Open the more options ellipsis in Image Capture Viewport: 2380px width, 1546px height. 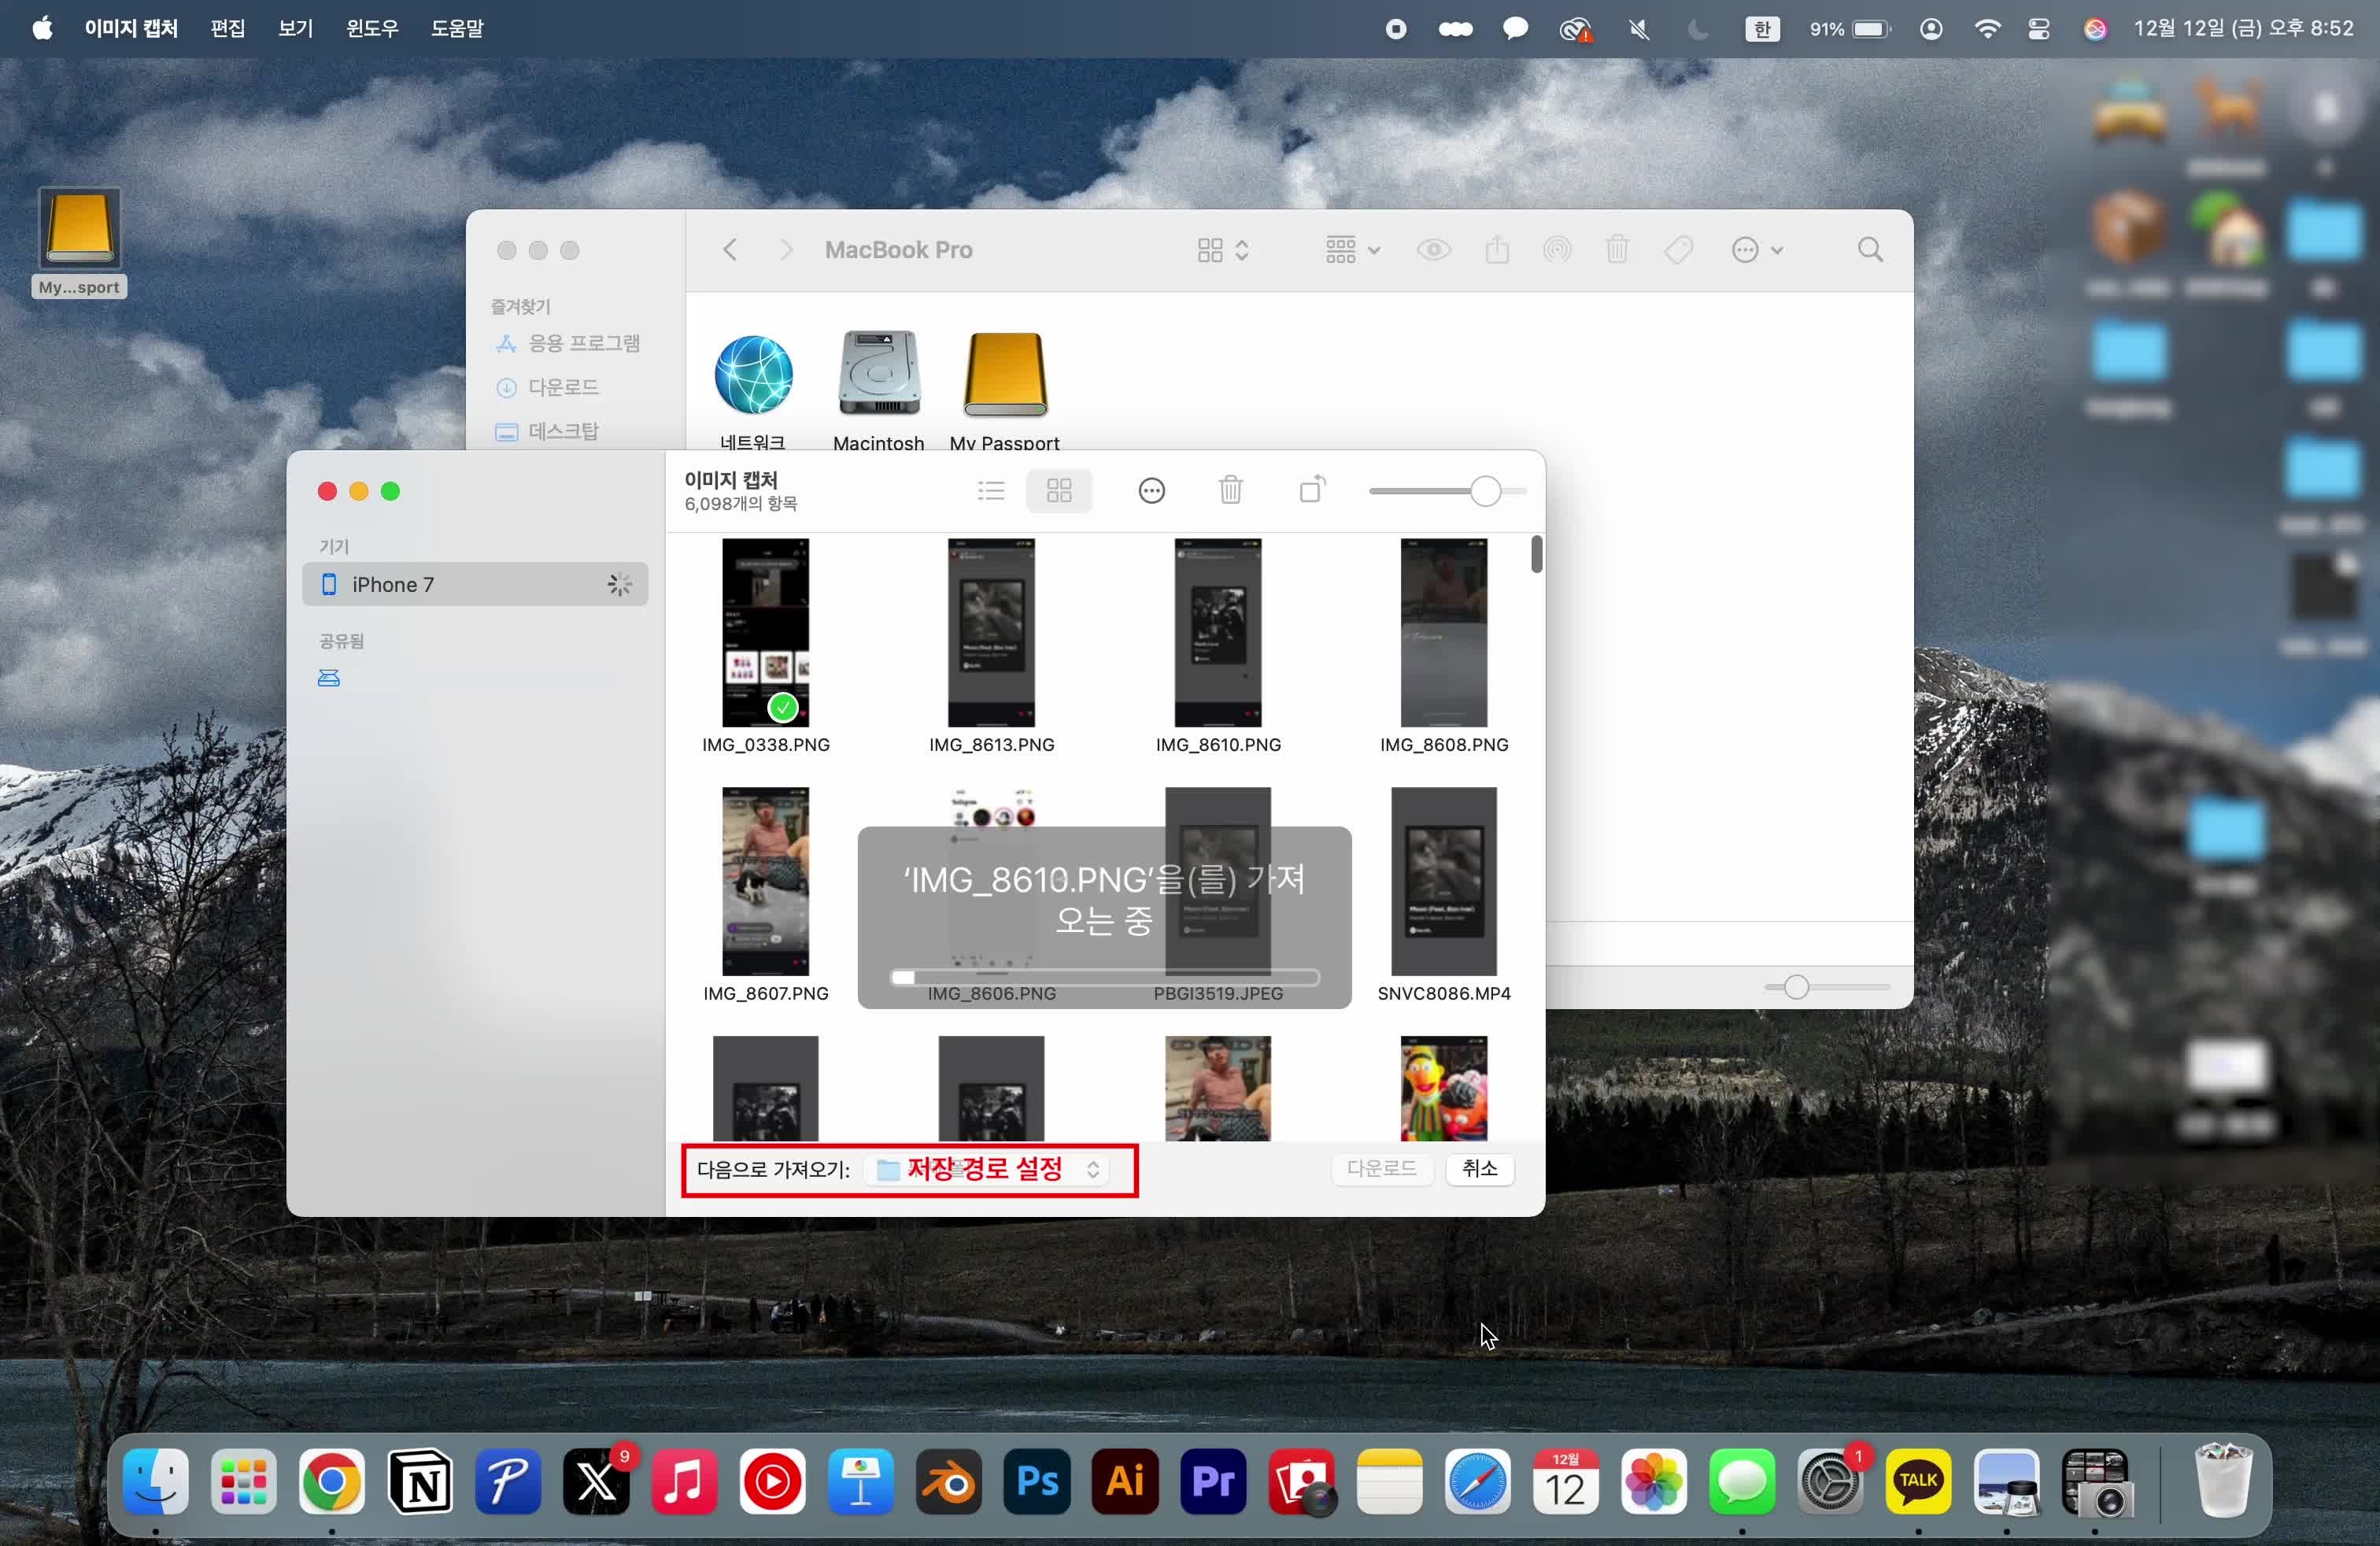[x=1152, y=490]
